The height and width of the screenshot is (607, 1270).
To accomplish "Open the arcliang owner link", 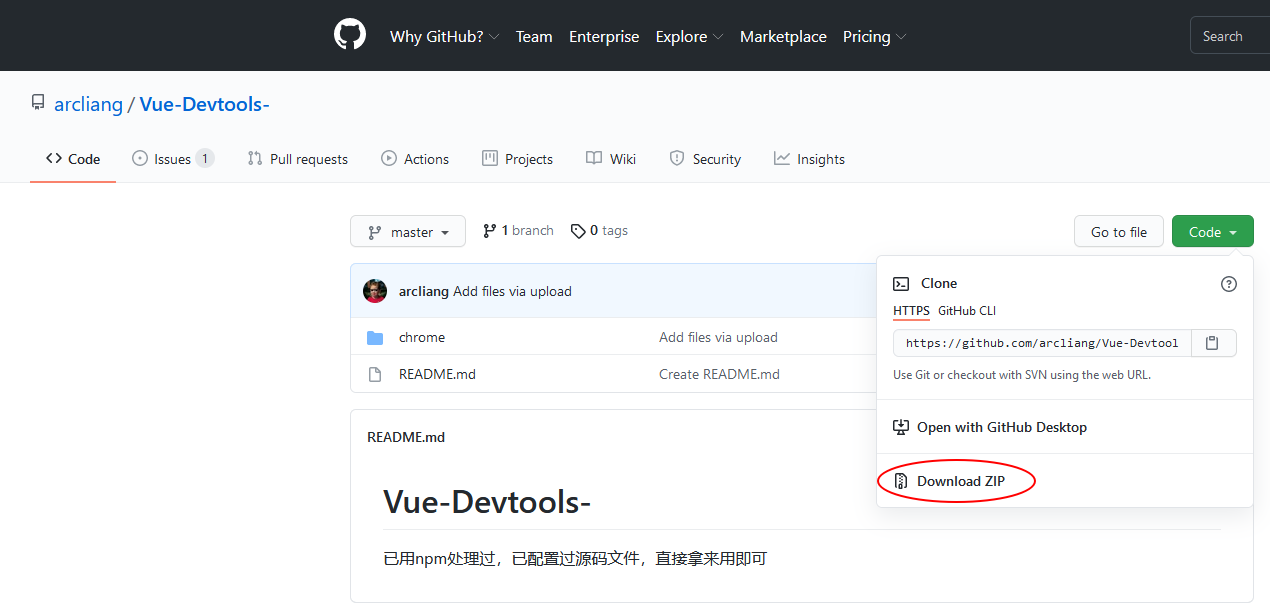I will coord(88,104).
